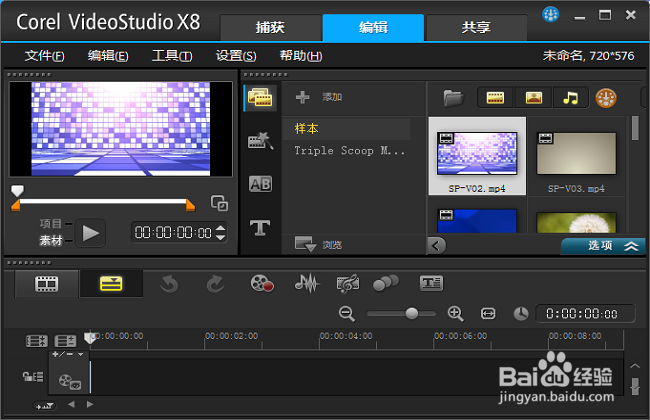Select the SP-V02.mp4 thumbnail
650x420 pixels.
[477, 156]
